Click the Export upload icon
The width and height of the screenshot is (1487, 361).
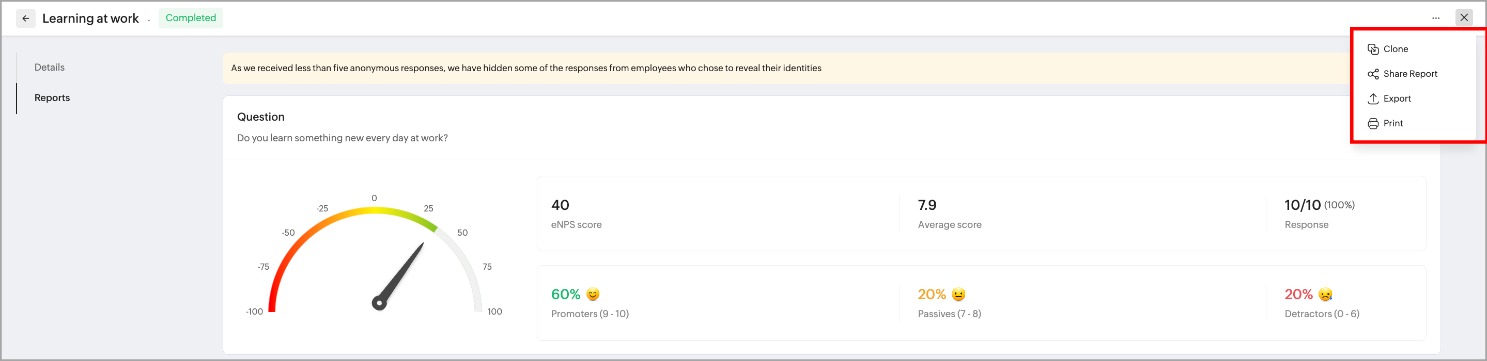[1373, 99]
